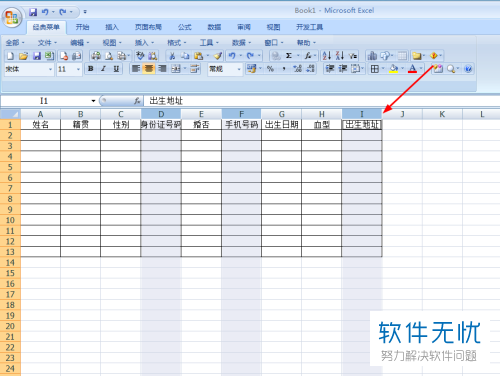Toggle the wrap text button
The width and height of the screenshot is (500, 376).
pos(195,69)
